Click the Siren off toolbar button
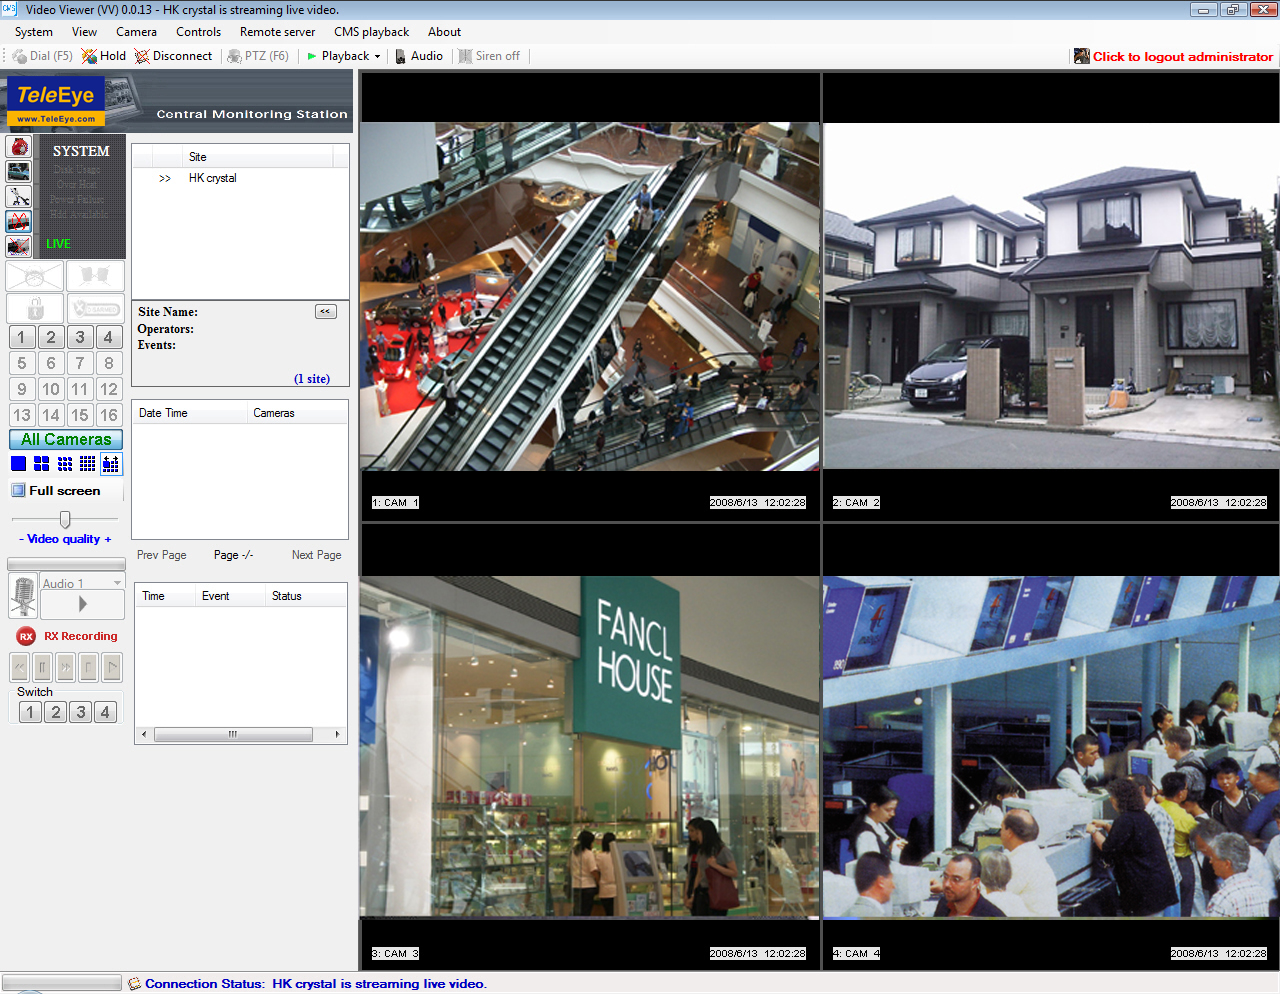This screenshot has height=994, width=1280. coord(489,56)
